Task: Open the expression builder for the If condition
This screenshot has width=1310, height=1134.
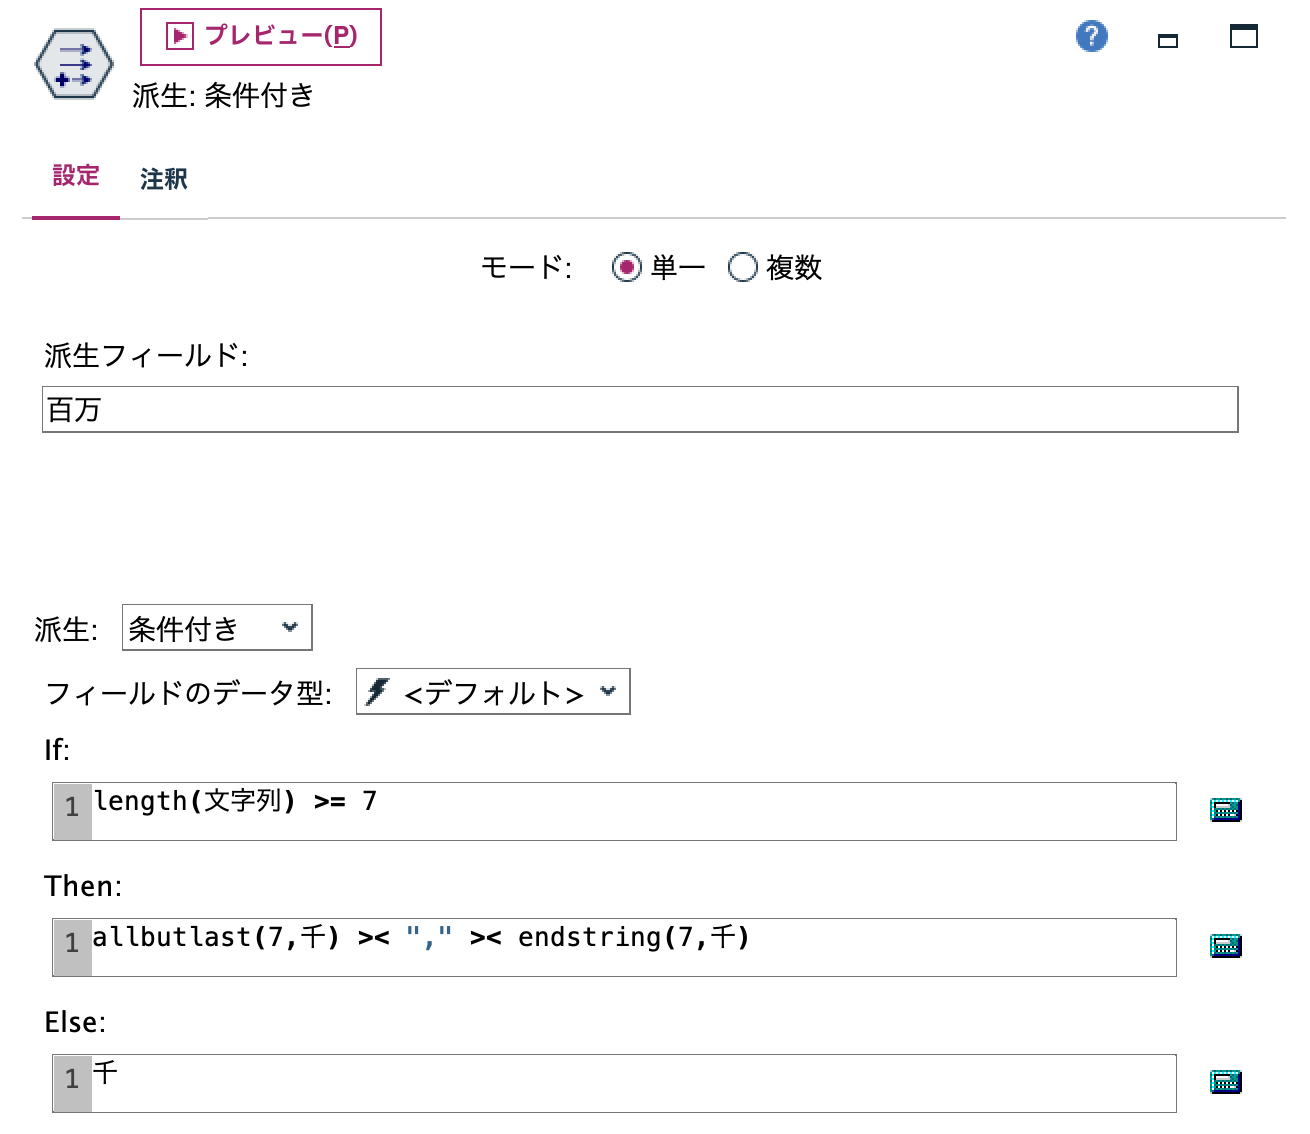Action: pos(1225,810)
